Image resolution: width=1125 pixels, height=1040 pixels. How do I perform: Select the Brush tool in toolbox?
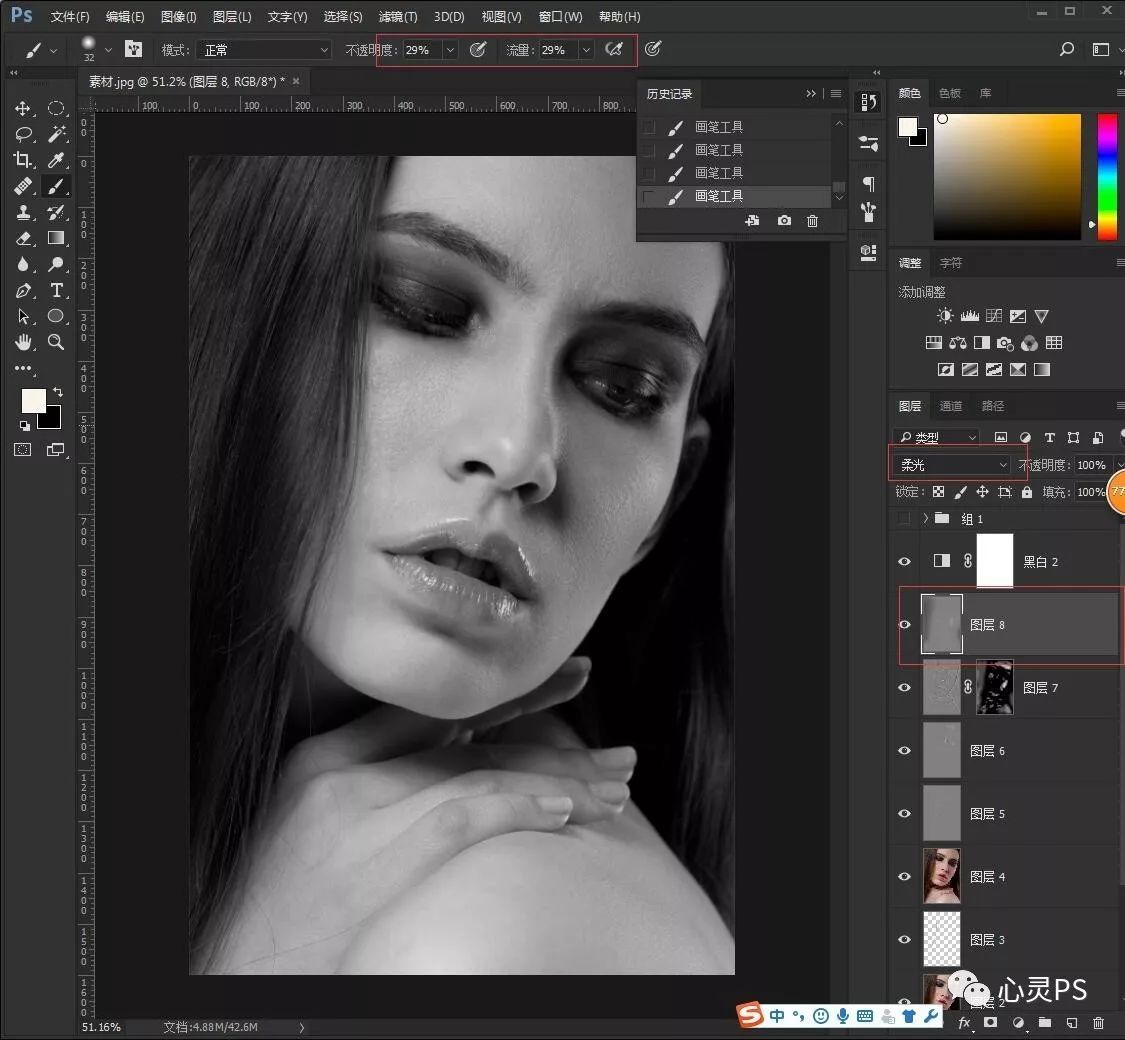coord(56,186)
